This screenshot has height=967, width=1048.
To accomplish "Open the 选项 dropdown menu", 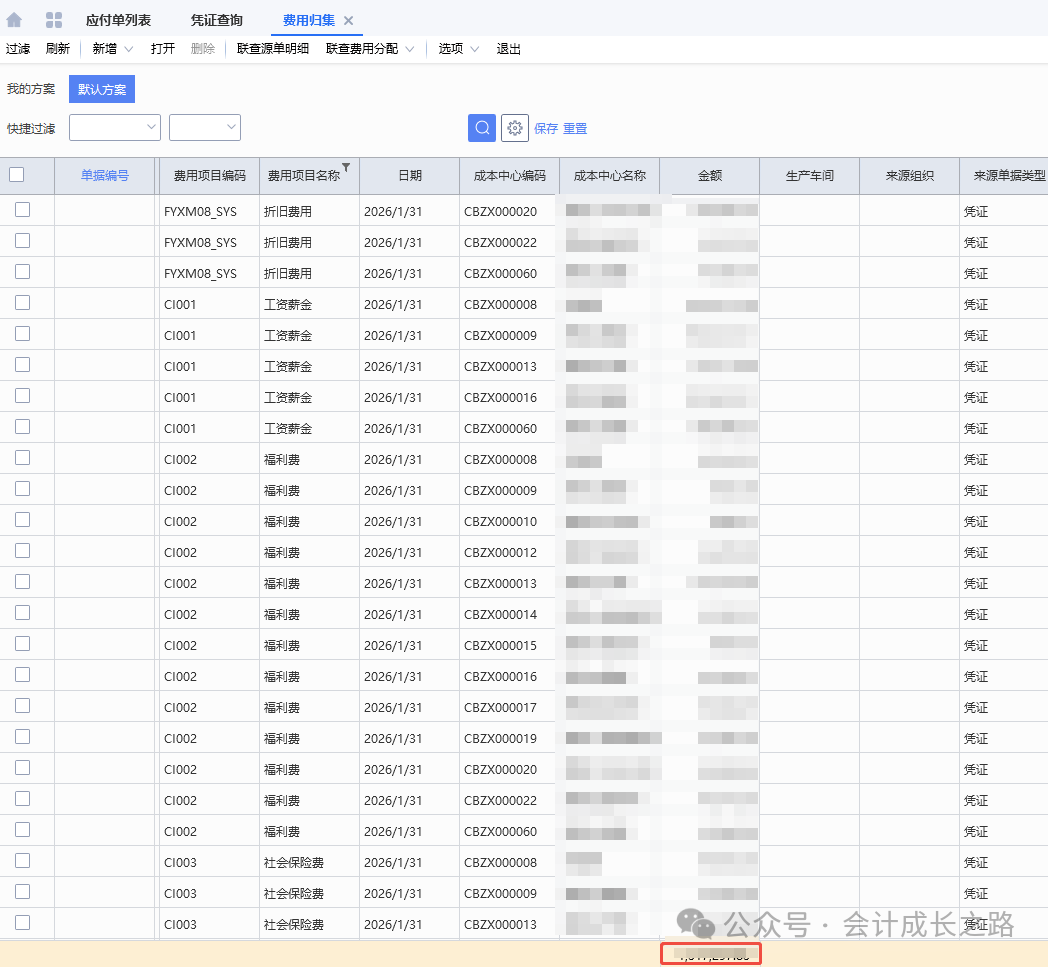I will (475, 49).
